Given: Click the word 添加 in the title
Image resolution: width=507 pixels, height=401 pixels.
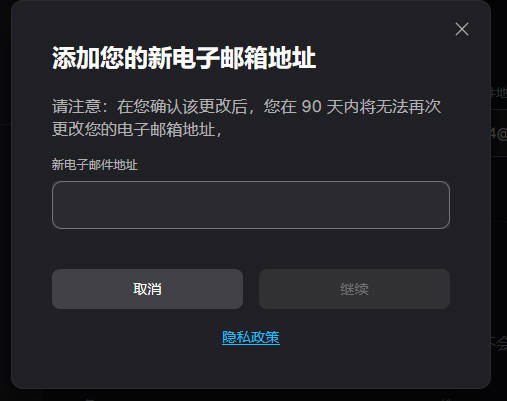Looking at the screenshot, I should [76, 58].
